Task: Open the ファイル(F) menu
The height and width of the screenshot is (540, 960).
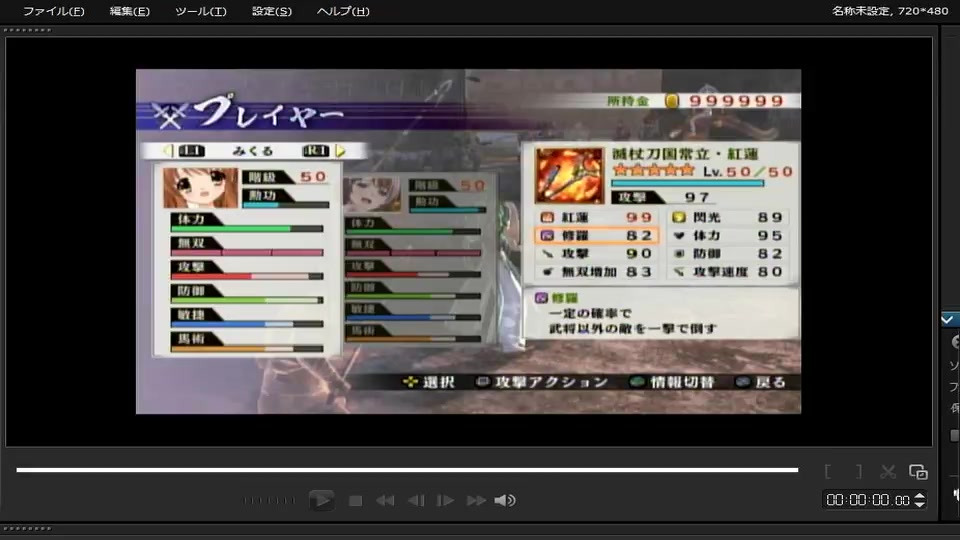Action: [53, 11]
